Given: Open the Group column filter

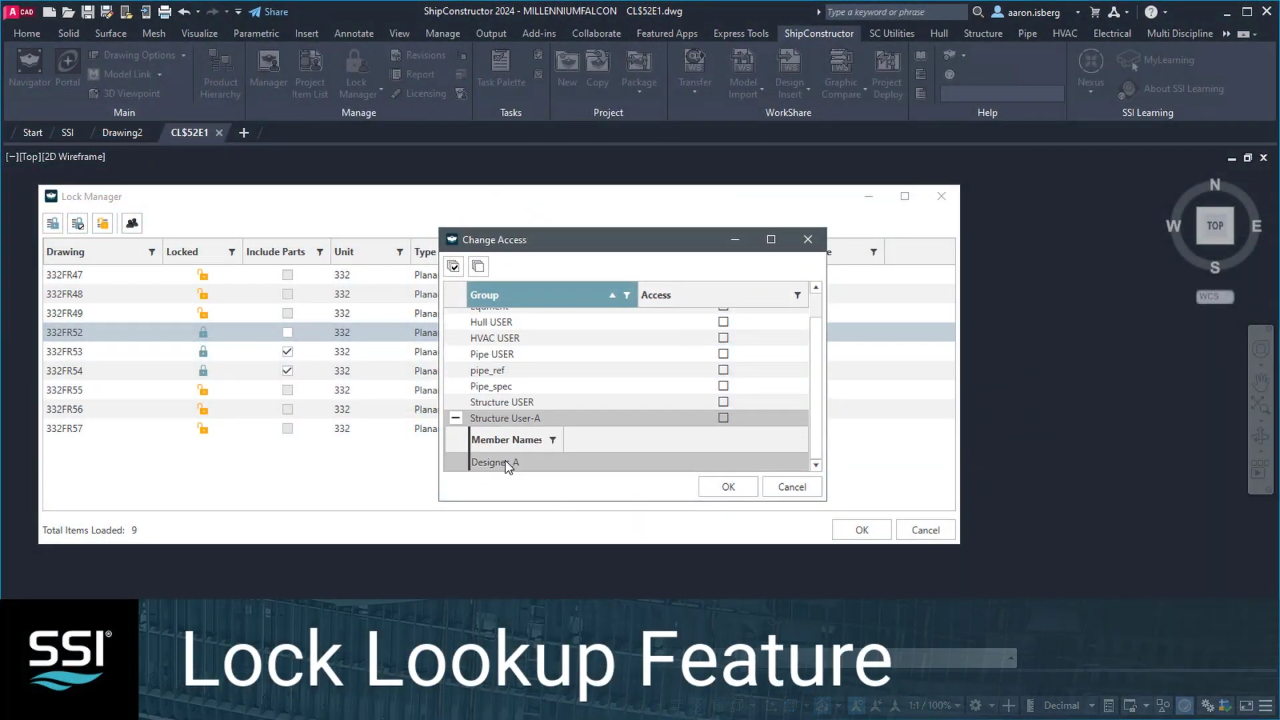Looking at the screenshot, I should (x=627, y=295).
